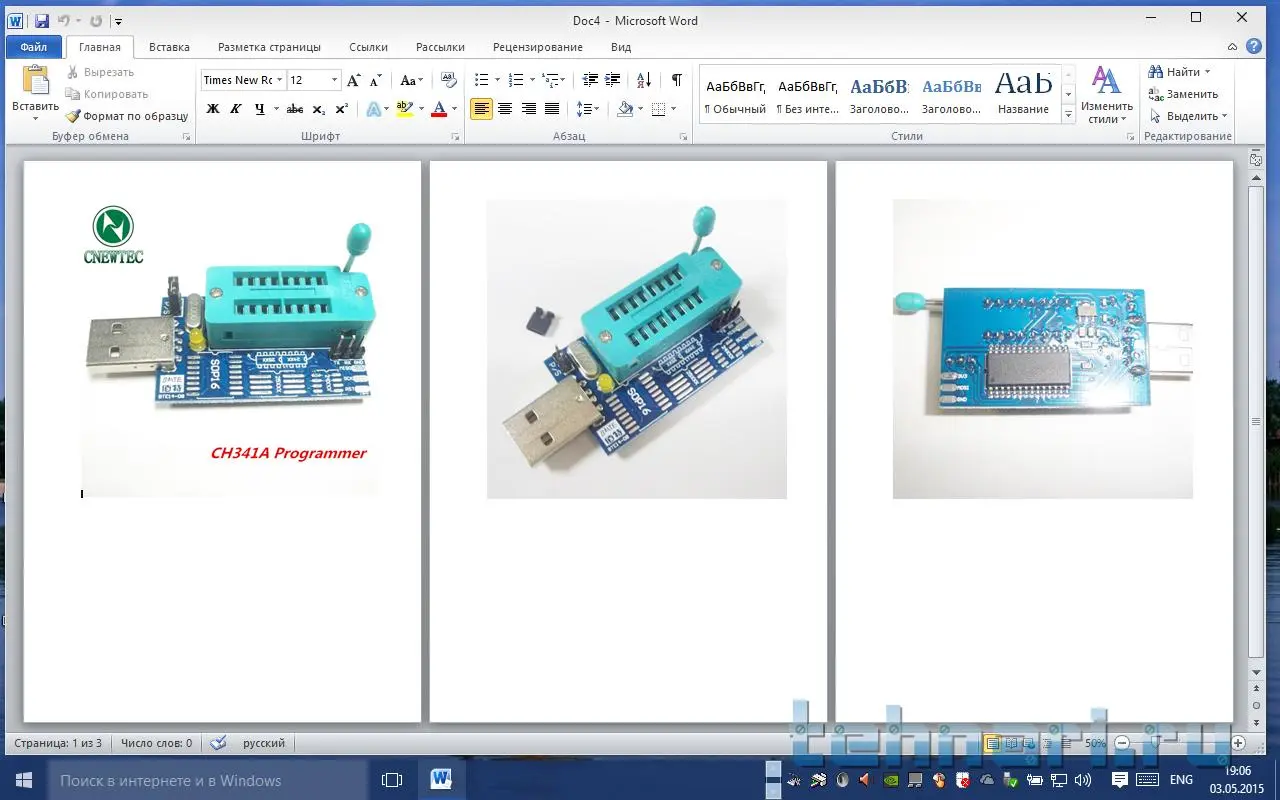Clear formatting with the eraser icon

[448, 80]
